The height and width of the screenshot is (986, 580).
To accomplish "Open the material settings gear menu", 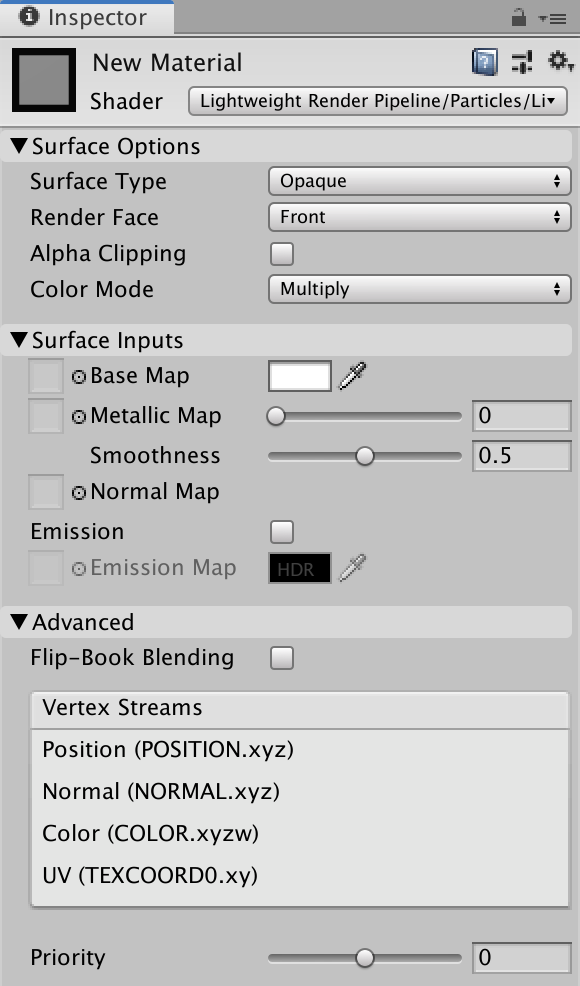I will [557, 62].
